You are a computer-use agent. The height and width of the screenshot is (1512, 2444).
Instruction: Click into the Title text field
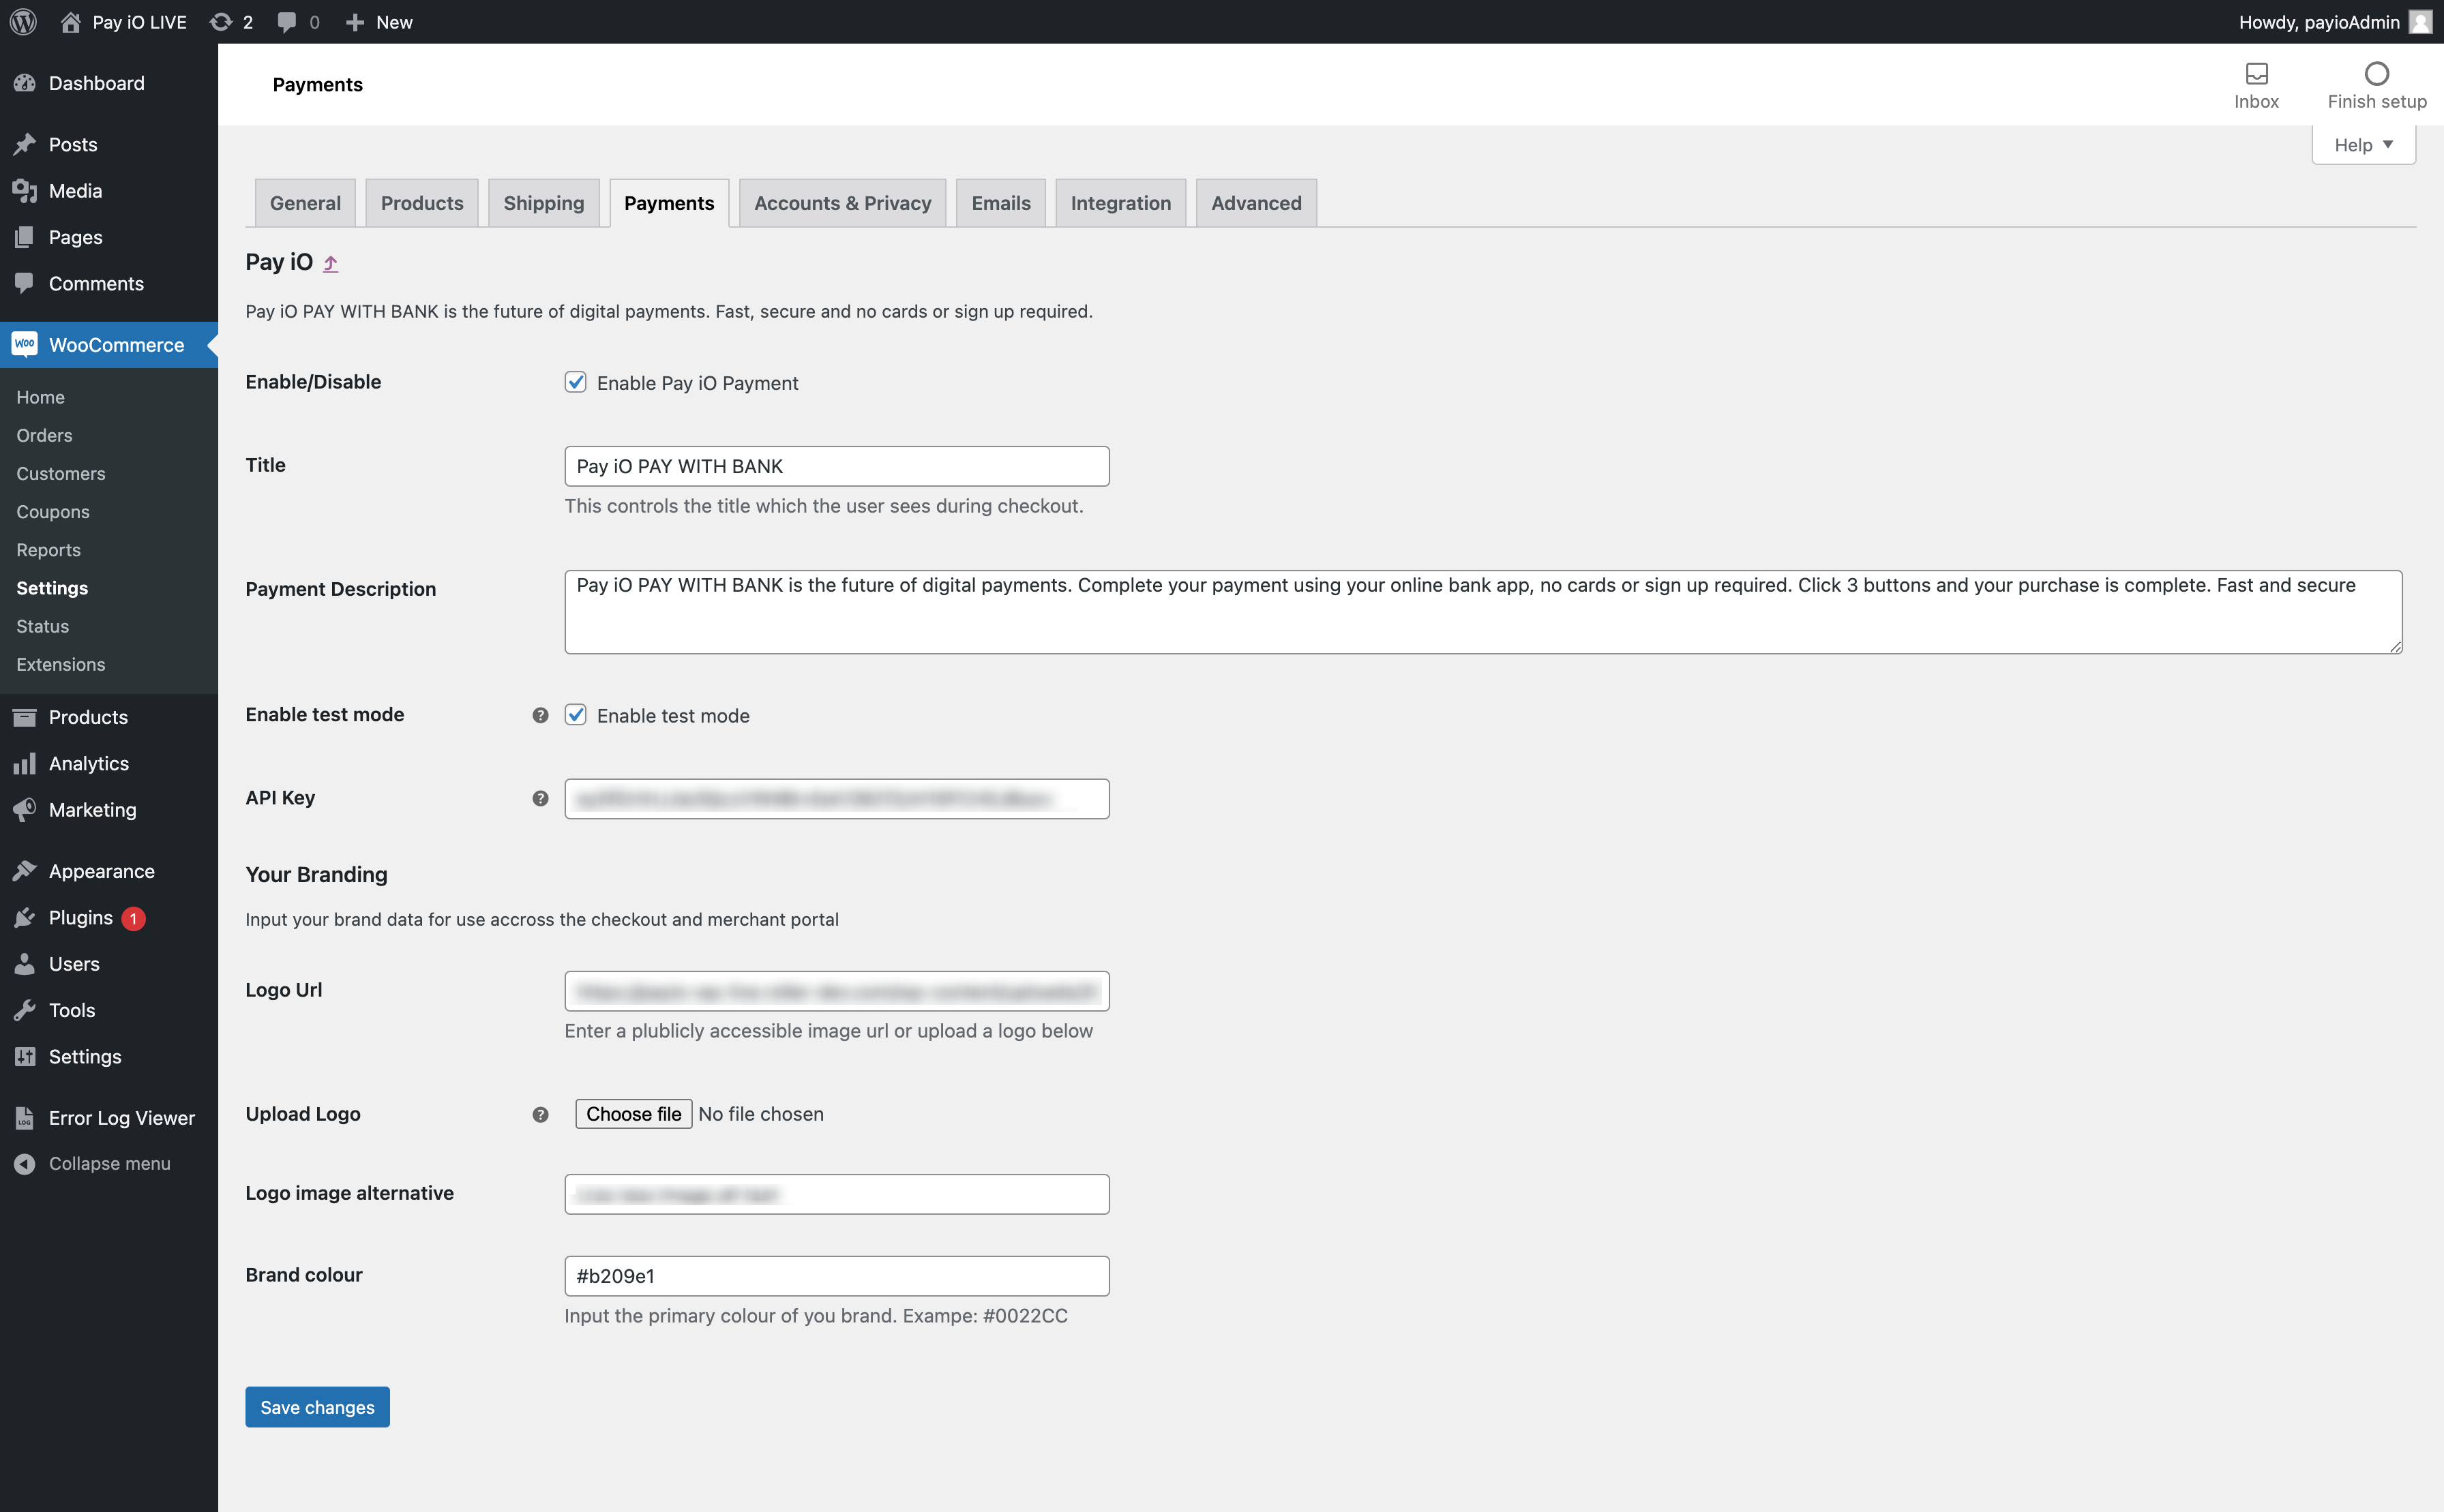[x=836, y=466]
